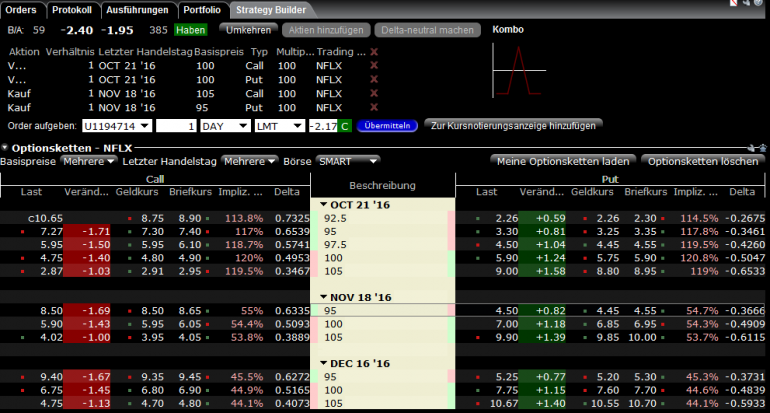Switch to the Ausführungen tab
Image resolution: width=770 pixels, height=413 pixels.
tap(137, 10)
